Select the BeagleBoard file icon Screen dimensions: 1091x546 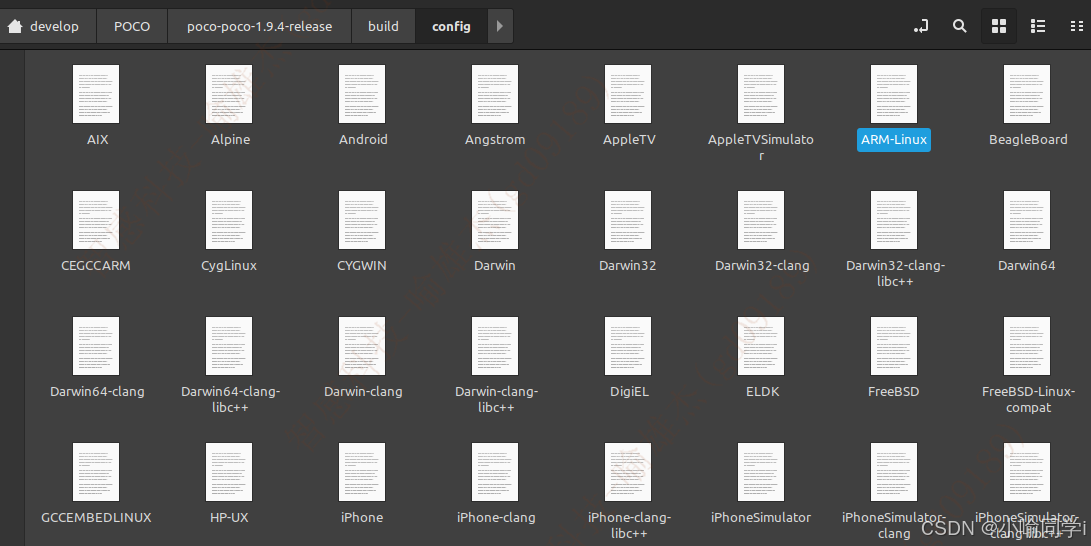click(1027, 94)
